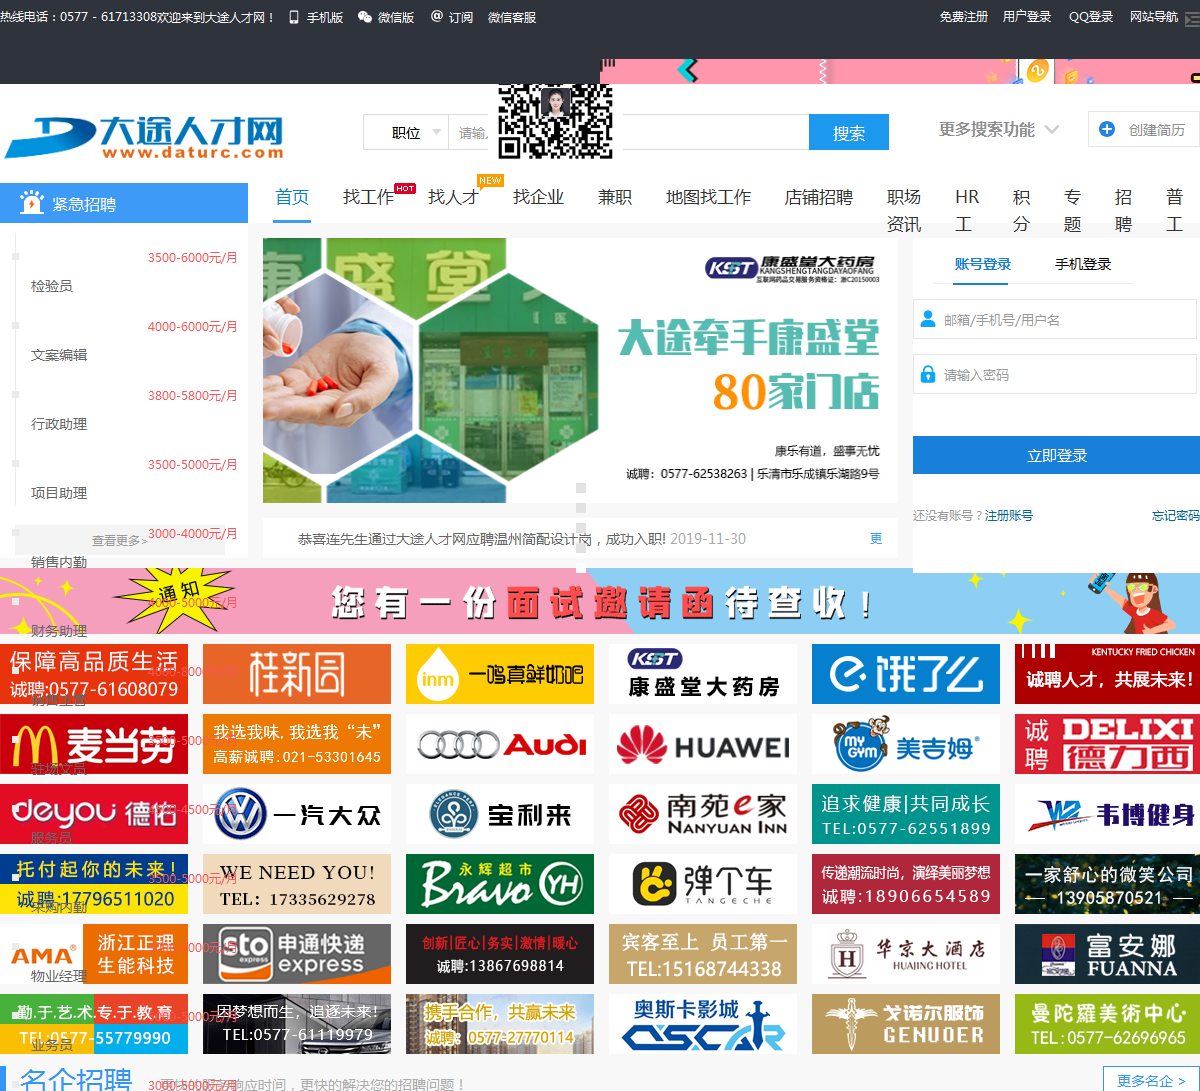Open the 富安娜 FUANNA logo
This screenshot has height=1091, width=1200.
coord(1108,954)
